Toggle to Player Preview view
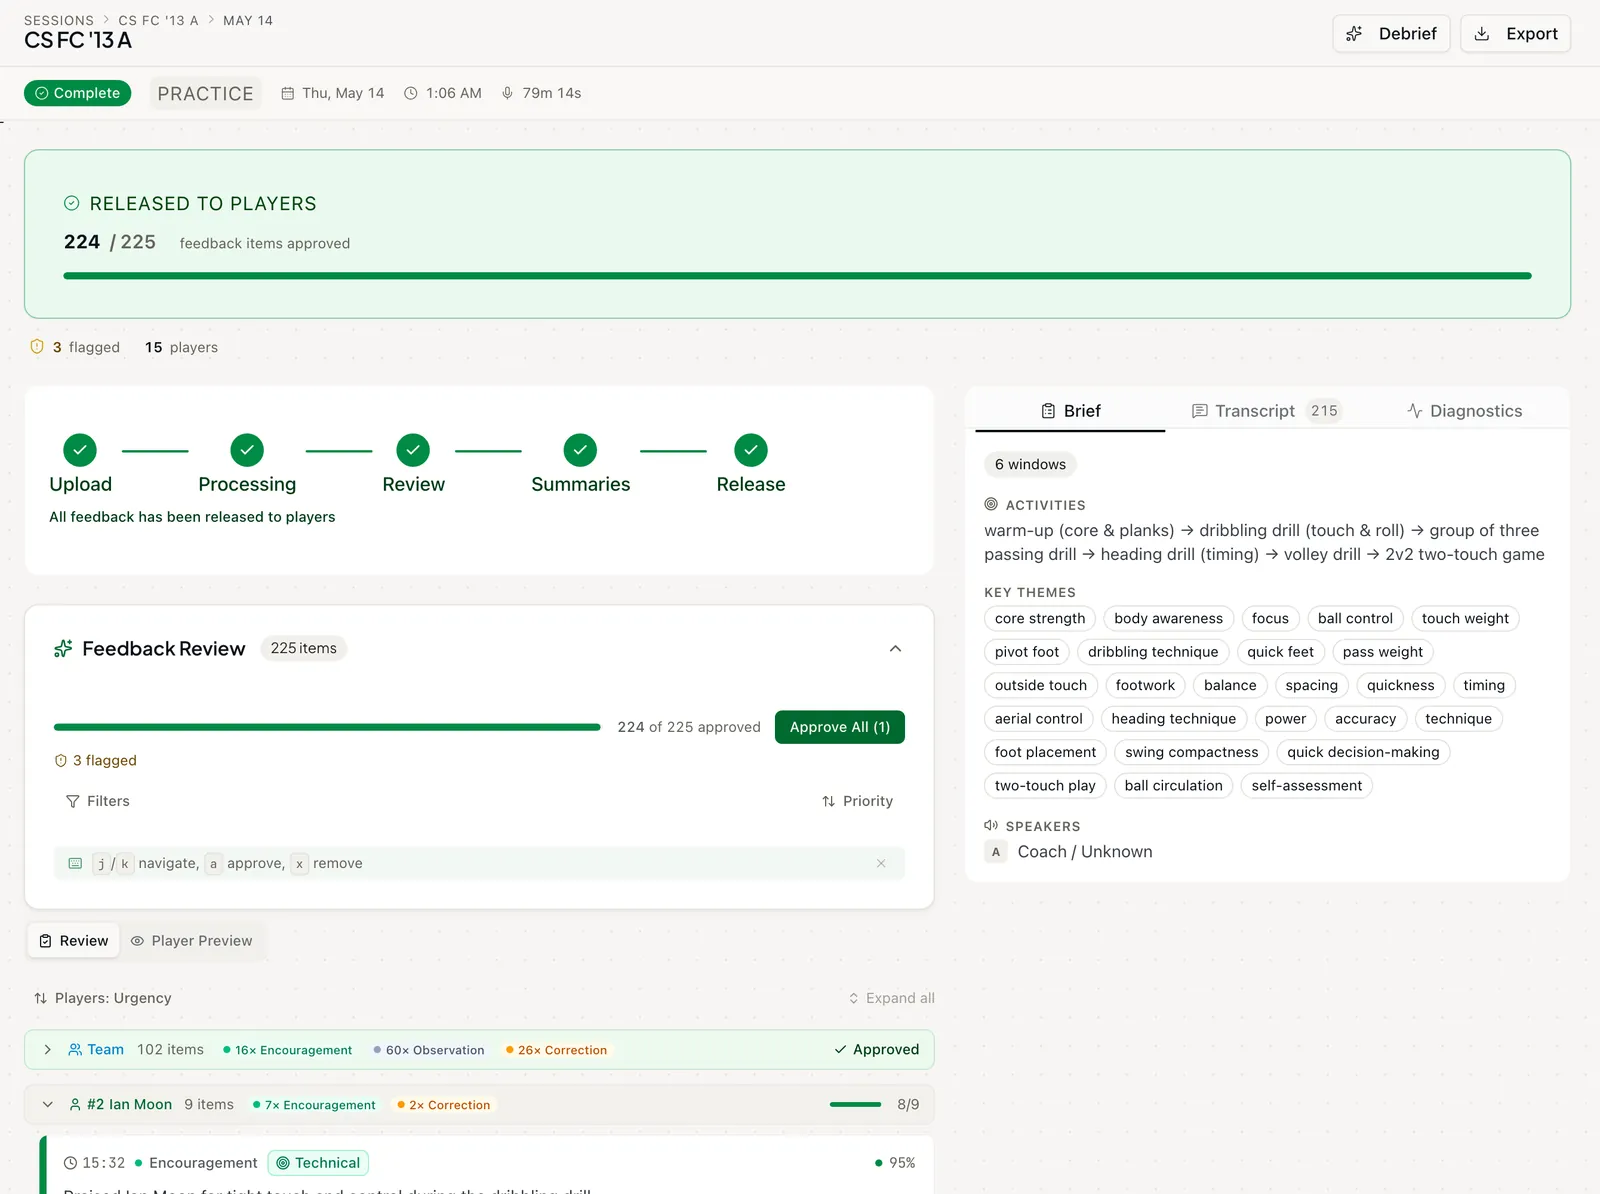The width and height of the screenshot is (1600, 1194). tap(192, 941)
